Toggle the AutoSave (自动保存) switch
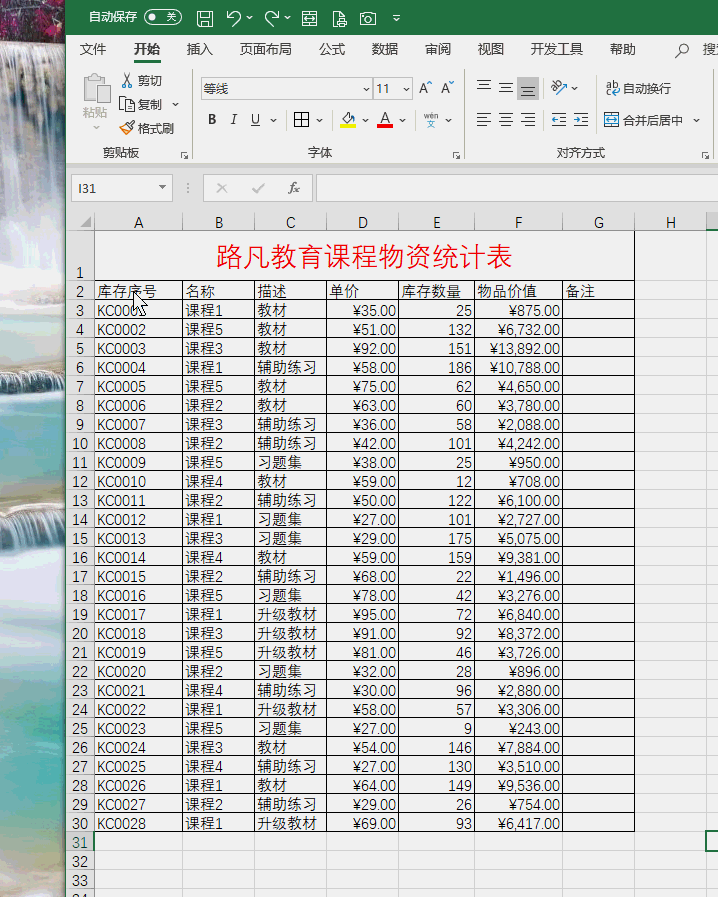The image size is (718, 897). (x=162, y=17)
